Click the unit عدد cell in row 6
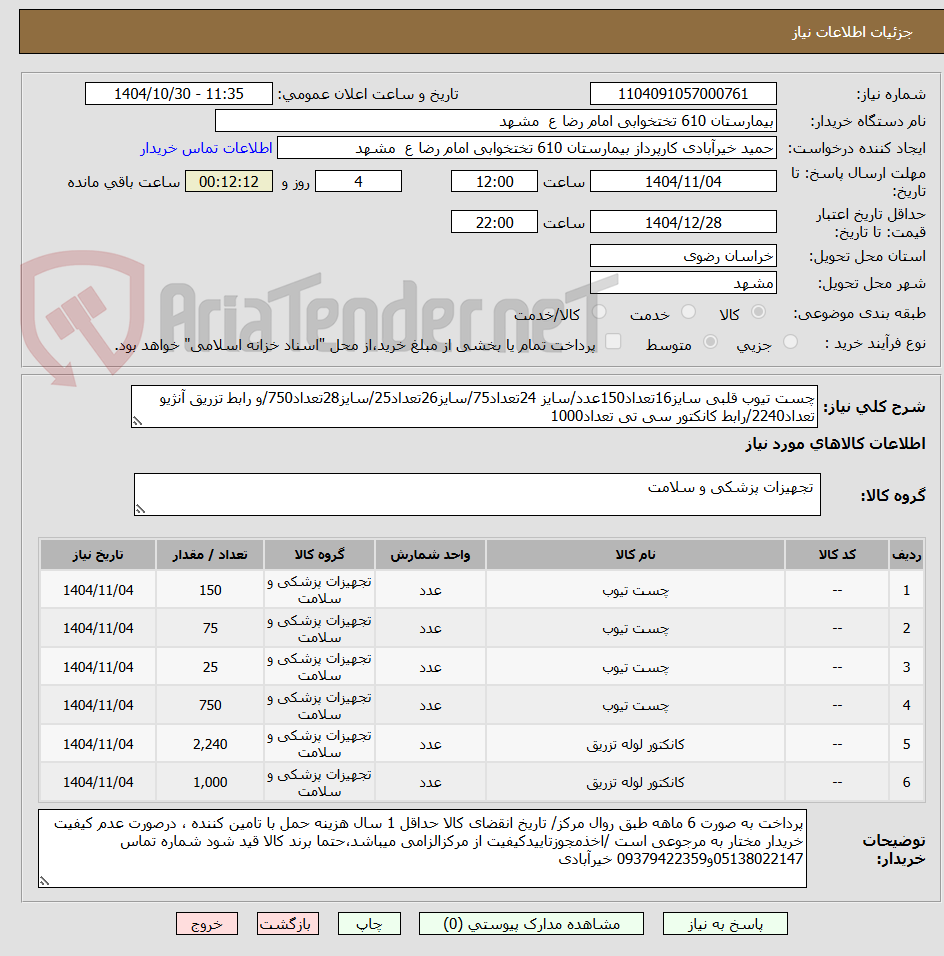 tap(431, 782)
